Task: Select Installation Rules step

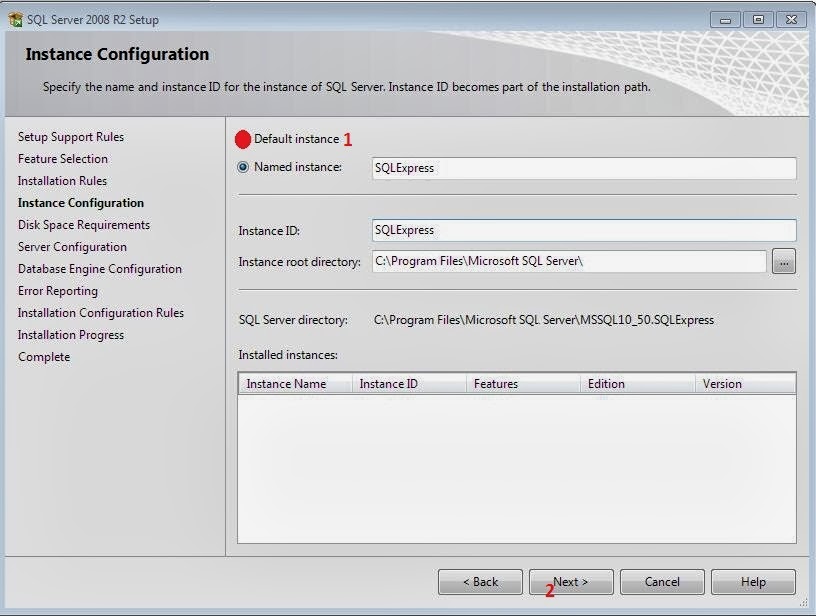Action: 62,181
